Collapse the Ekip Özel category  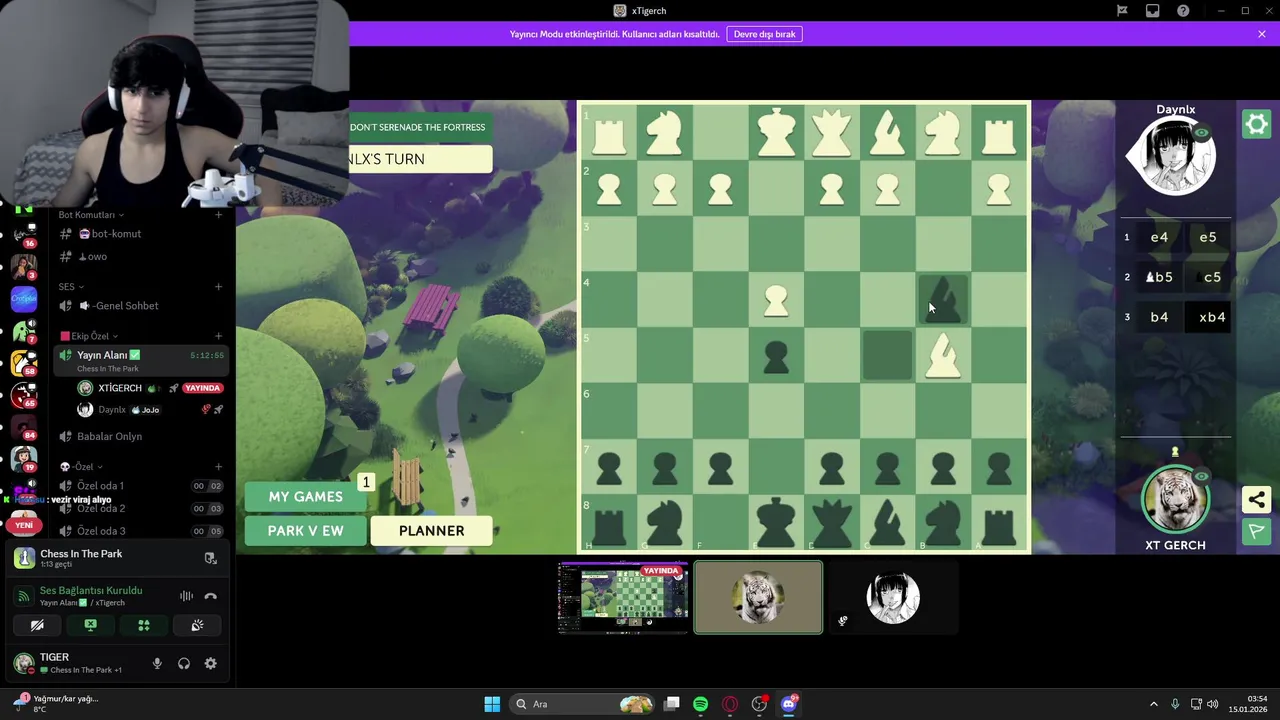(89, 336)
